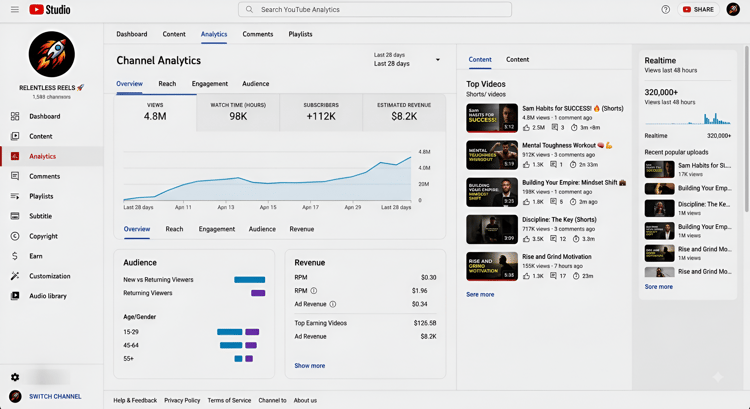This screenshot has width=750, height=409.
Task: Click SWITCH CHANNEL at the bottom left
Action: (x=55, y=397)
